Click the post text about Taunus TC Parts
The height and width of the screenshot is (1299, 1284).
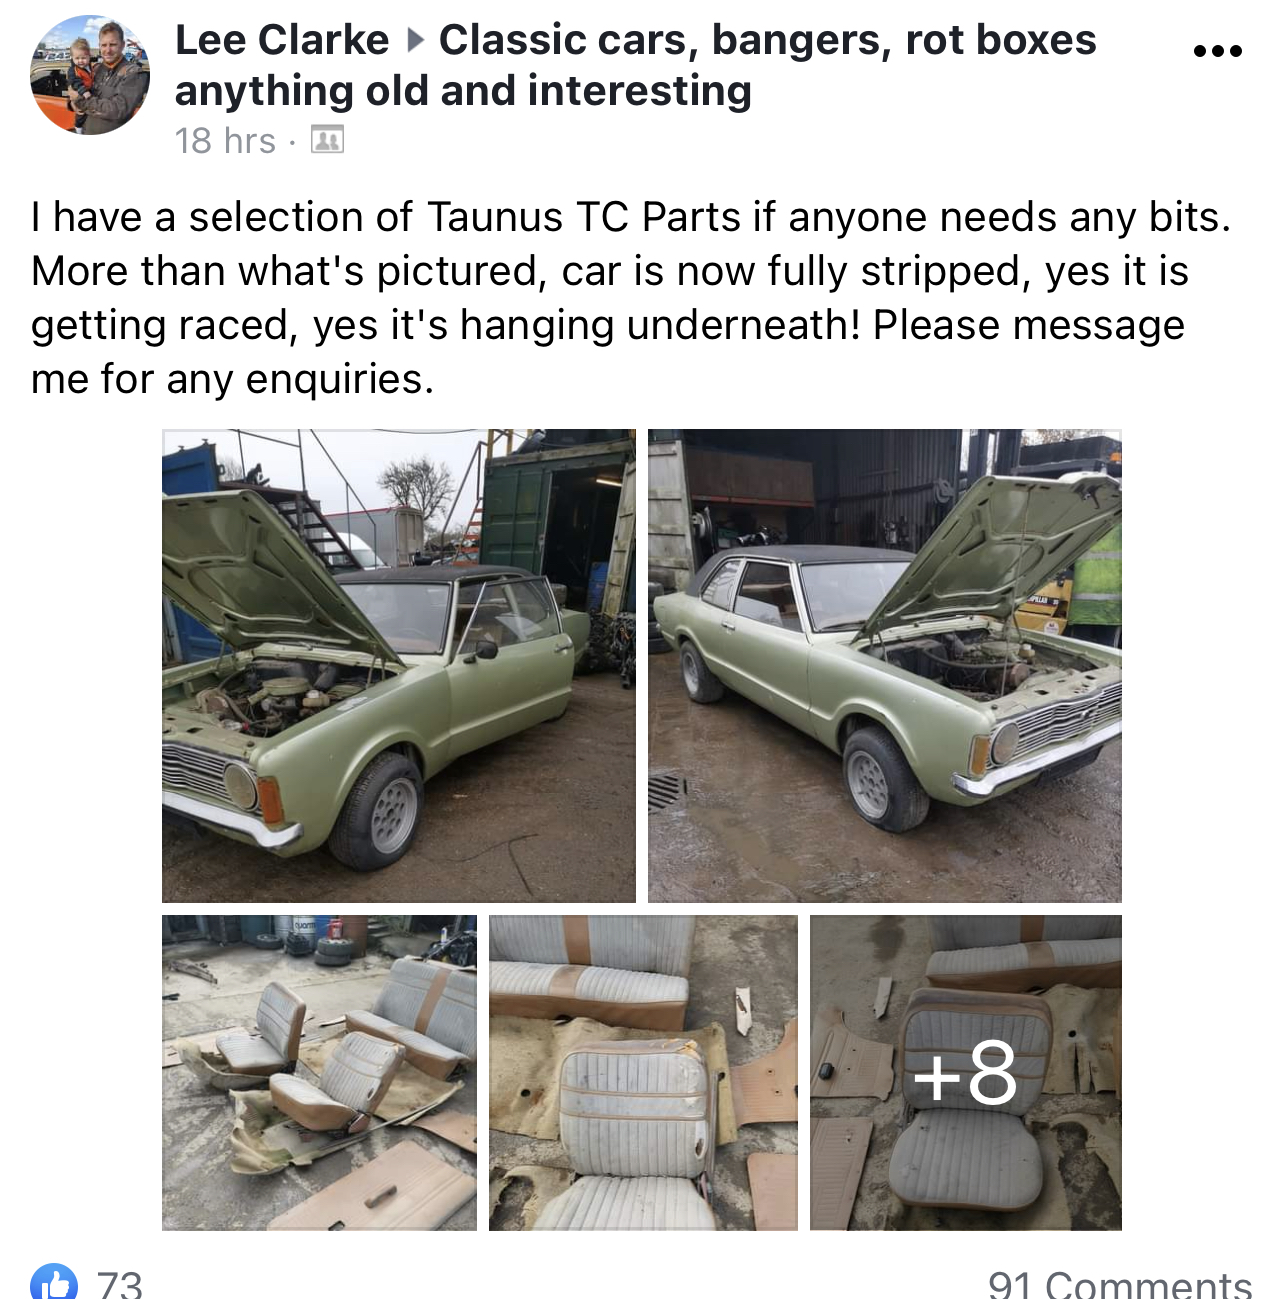point(631,298)
